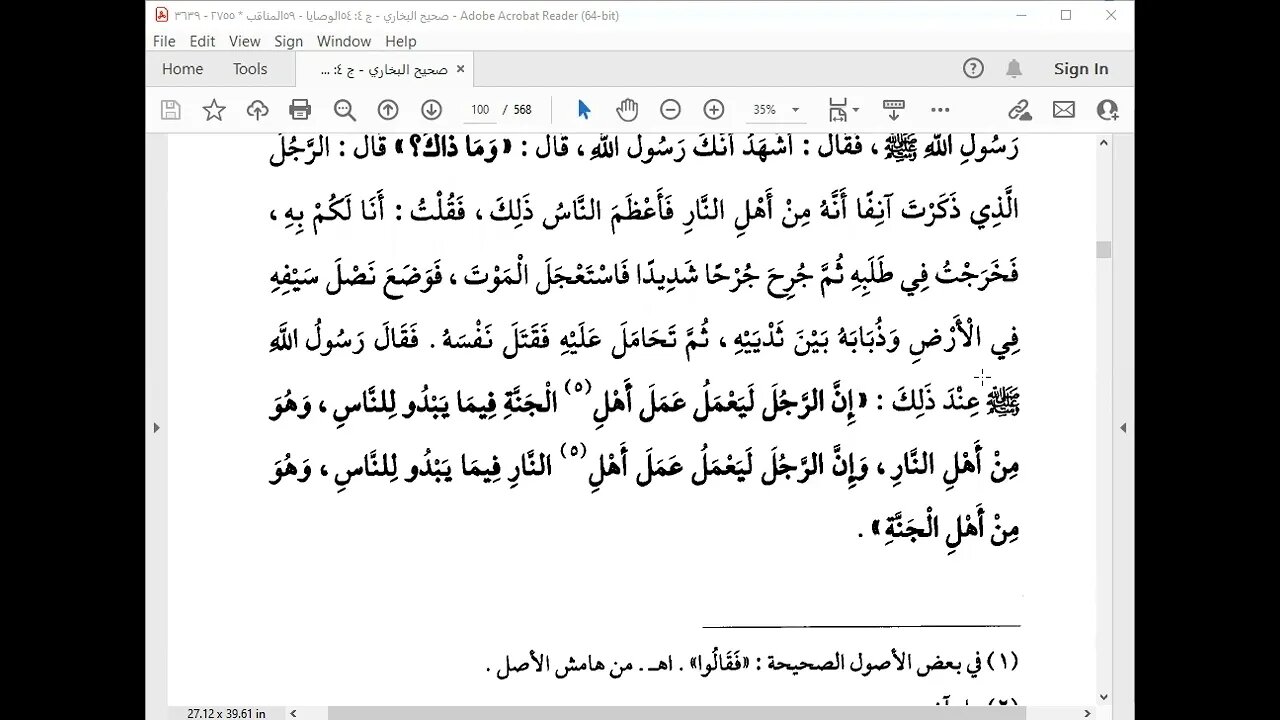Click the vertical scrollbar up arrow

tap(1104, 143)
